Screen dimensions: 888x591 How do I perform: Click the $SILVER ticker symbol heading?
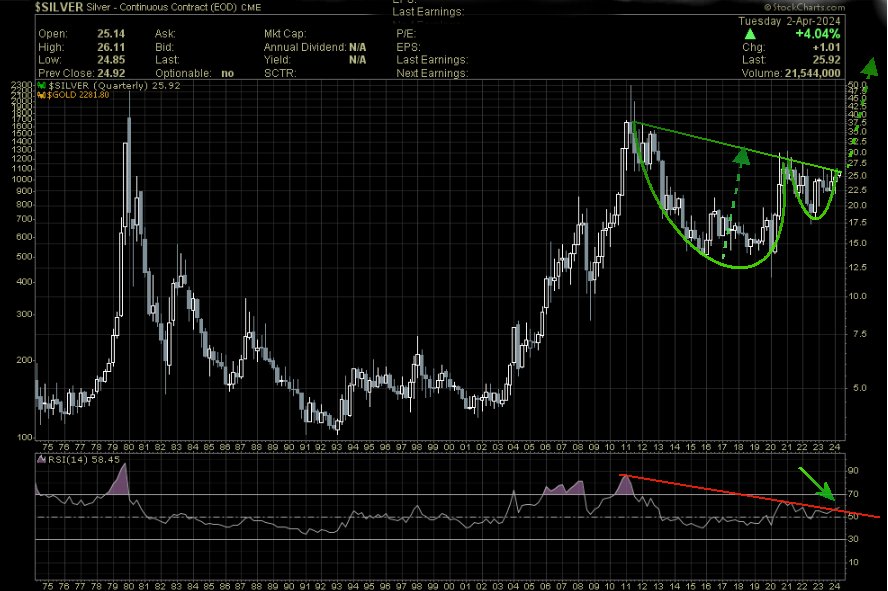coord(39,6)
